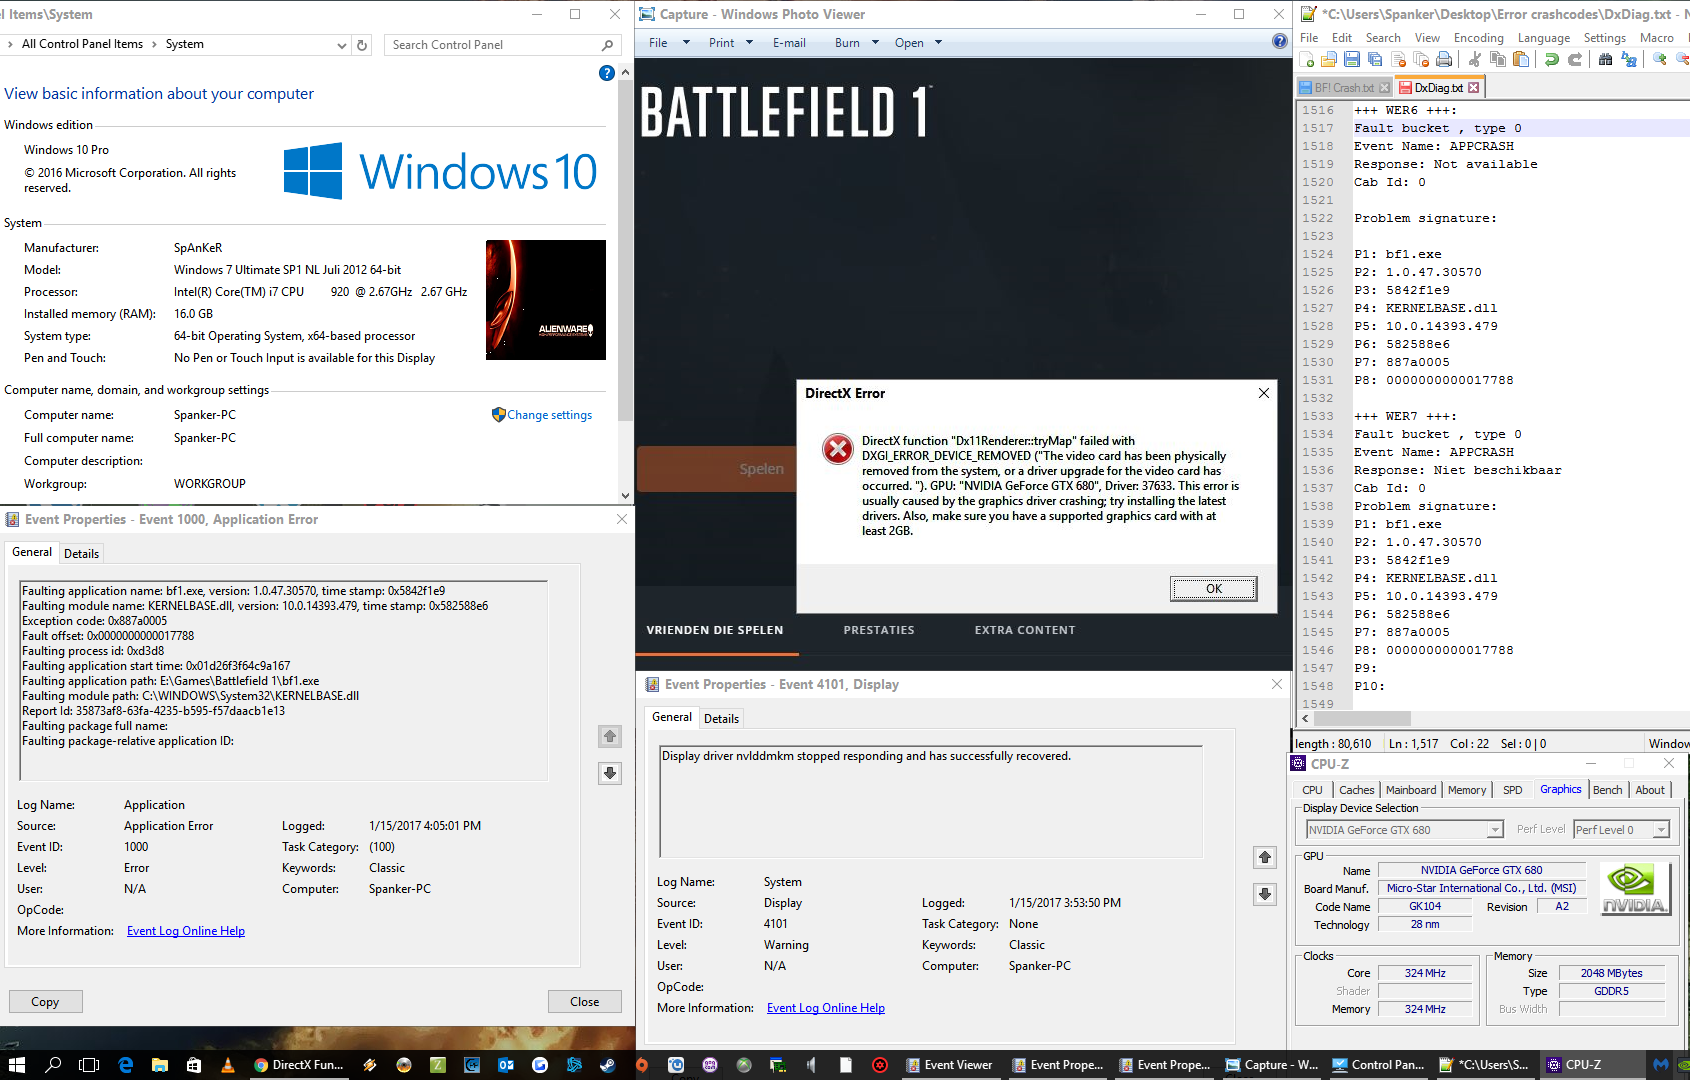Click the green Undo arrow in Notepad++
The width and height of the screenshot is (1690, 1080).
pyautogui.click(x=1552, y=60)
